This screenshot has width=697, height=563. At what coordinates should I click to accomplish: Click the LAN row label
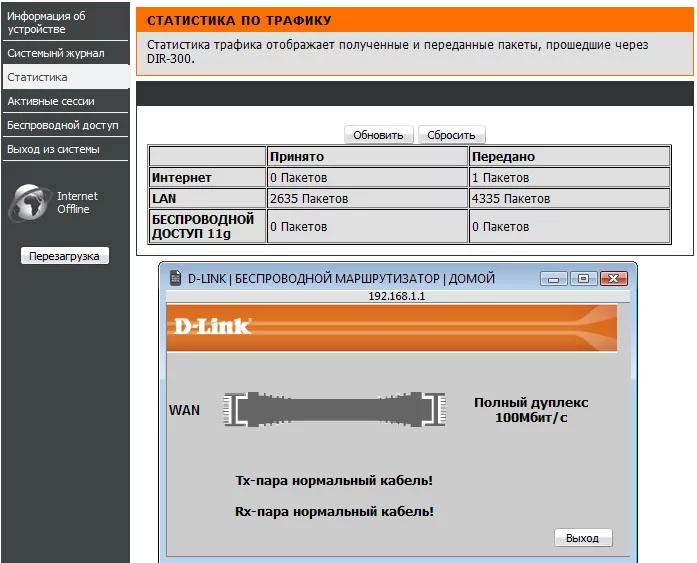(x=207, y=198)
